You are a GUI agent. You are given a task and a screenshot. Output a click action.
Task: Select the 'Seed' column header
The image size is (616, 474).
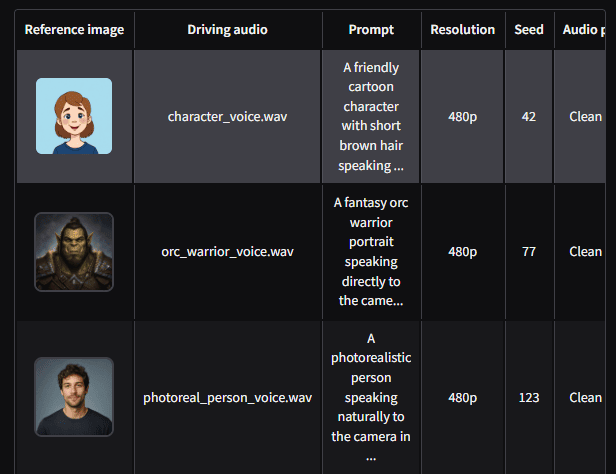pyautogui.click(x=529, y=30)
